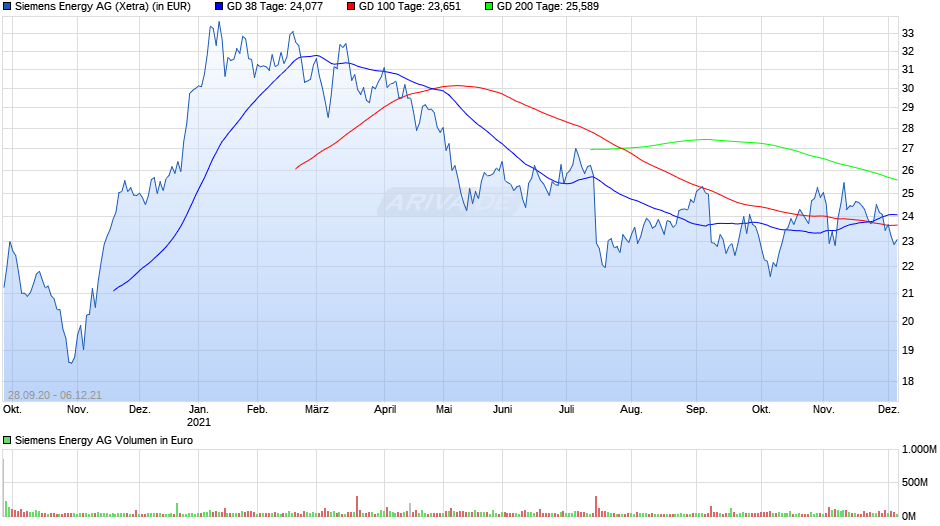Click the '500M' volume axis label
Screen dimensions: 940x526
(914, 483)
